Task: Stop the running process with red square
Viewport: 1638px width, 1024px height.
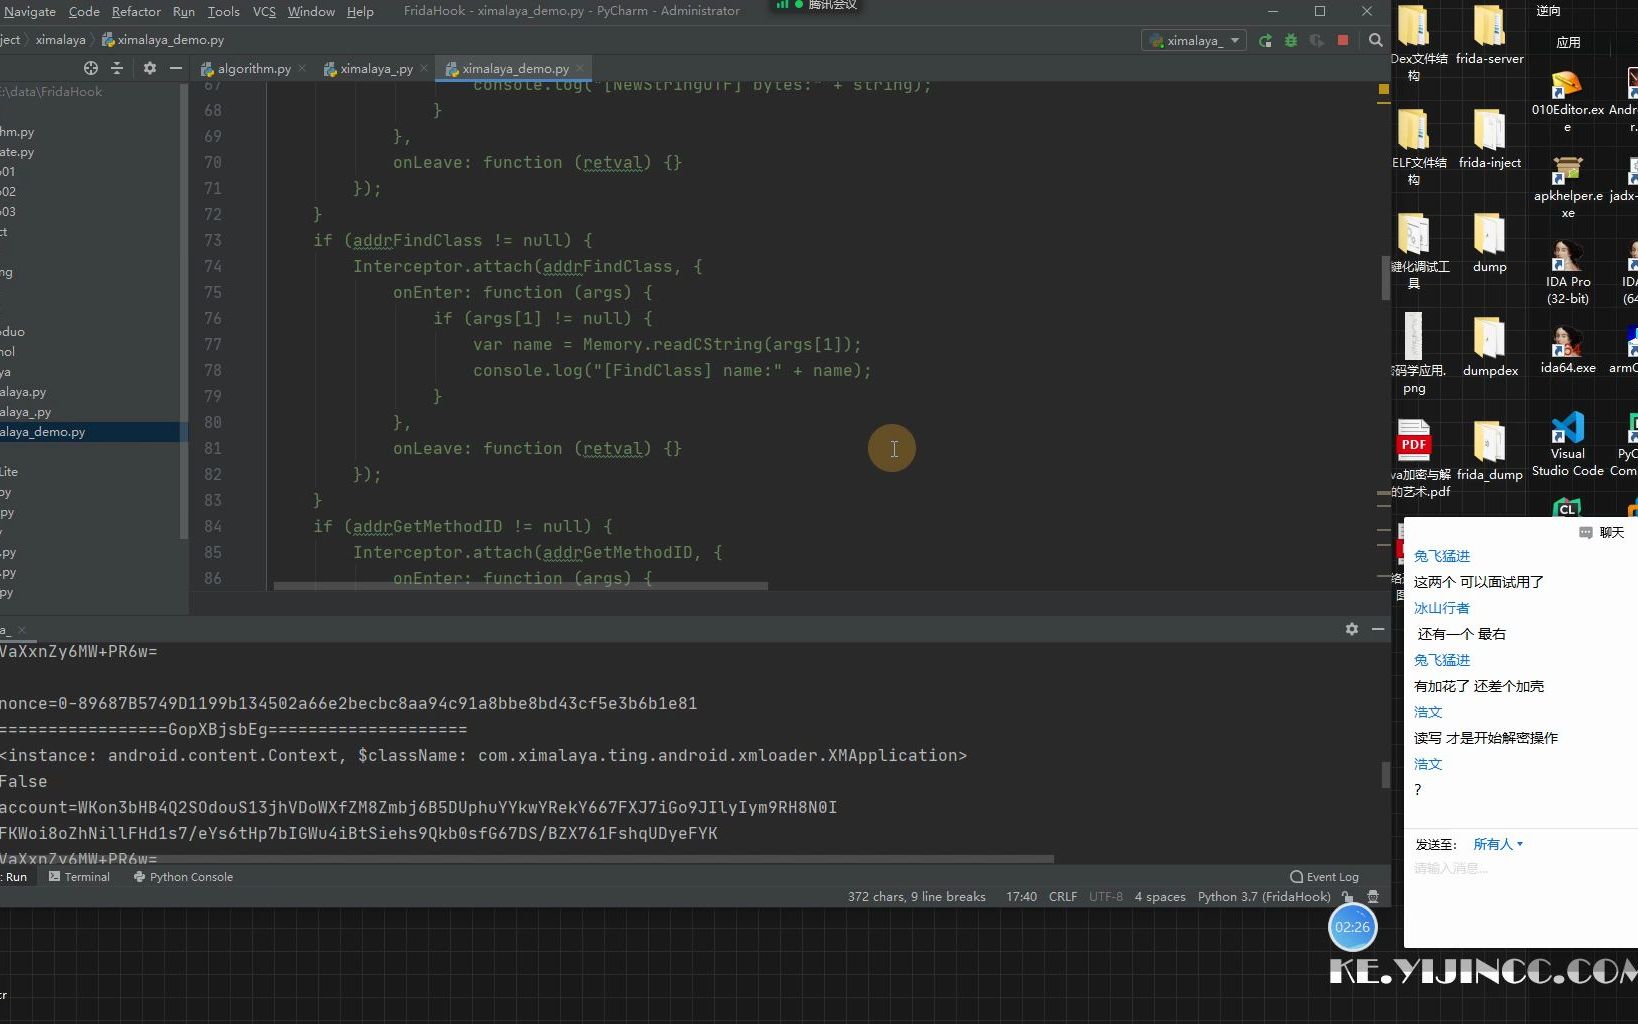Action: point(1343,40)
